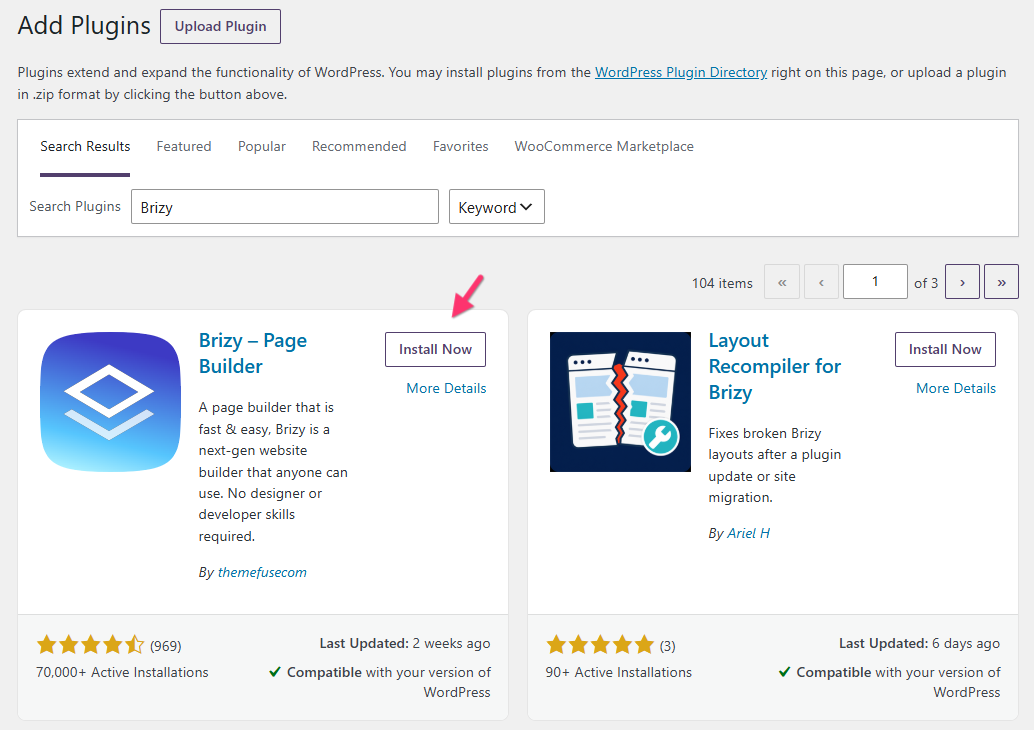
Task: Click the Layout Recompiler plugin thumbnail icon
Action: pos(620,402)
